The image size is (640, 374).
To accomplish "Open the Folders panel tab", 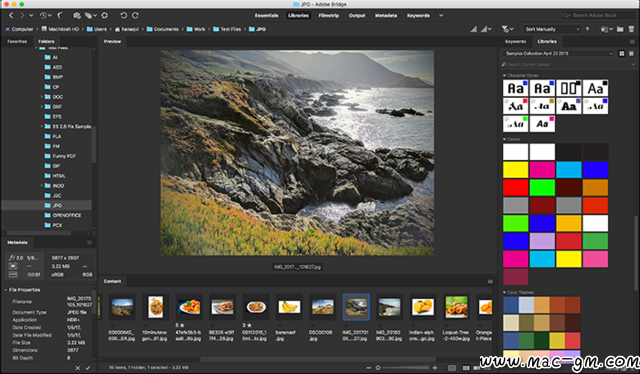I will pyautogui.click(x=46, y=42).
